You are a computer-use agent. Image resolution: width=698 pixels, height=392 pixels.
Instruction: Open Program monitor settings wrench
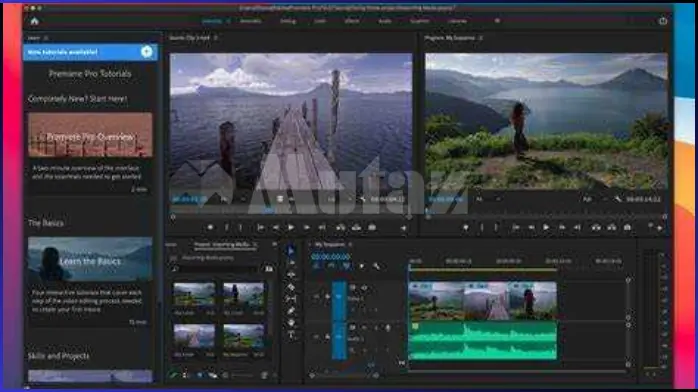(x=618, y=199)
